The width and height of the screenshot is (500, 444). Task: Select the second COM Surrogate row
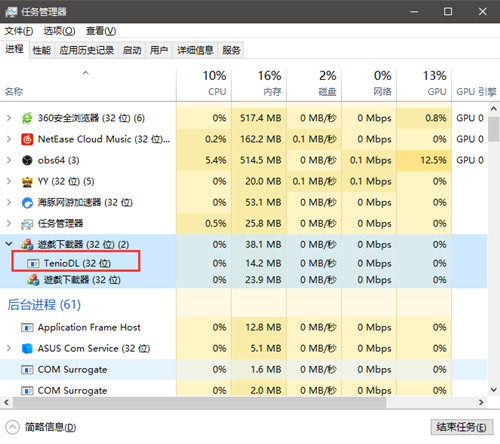point(243,390)
